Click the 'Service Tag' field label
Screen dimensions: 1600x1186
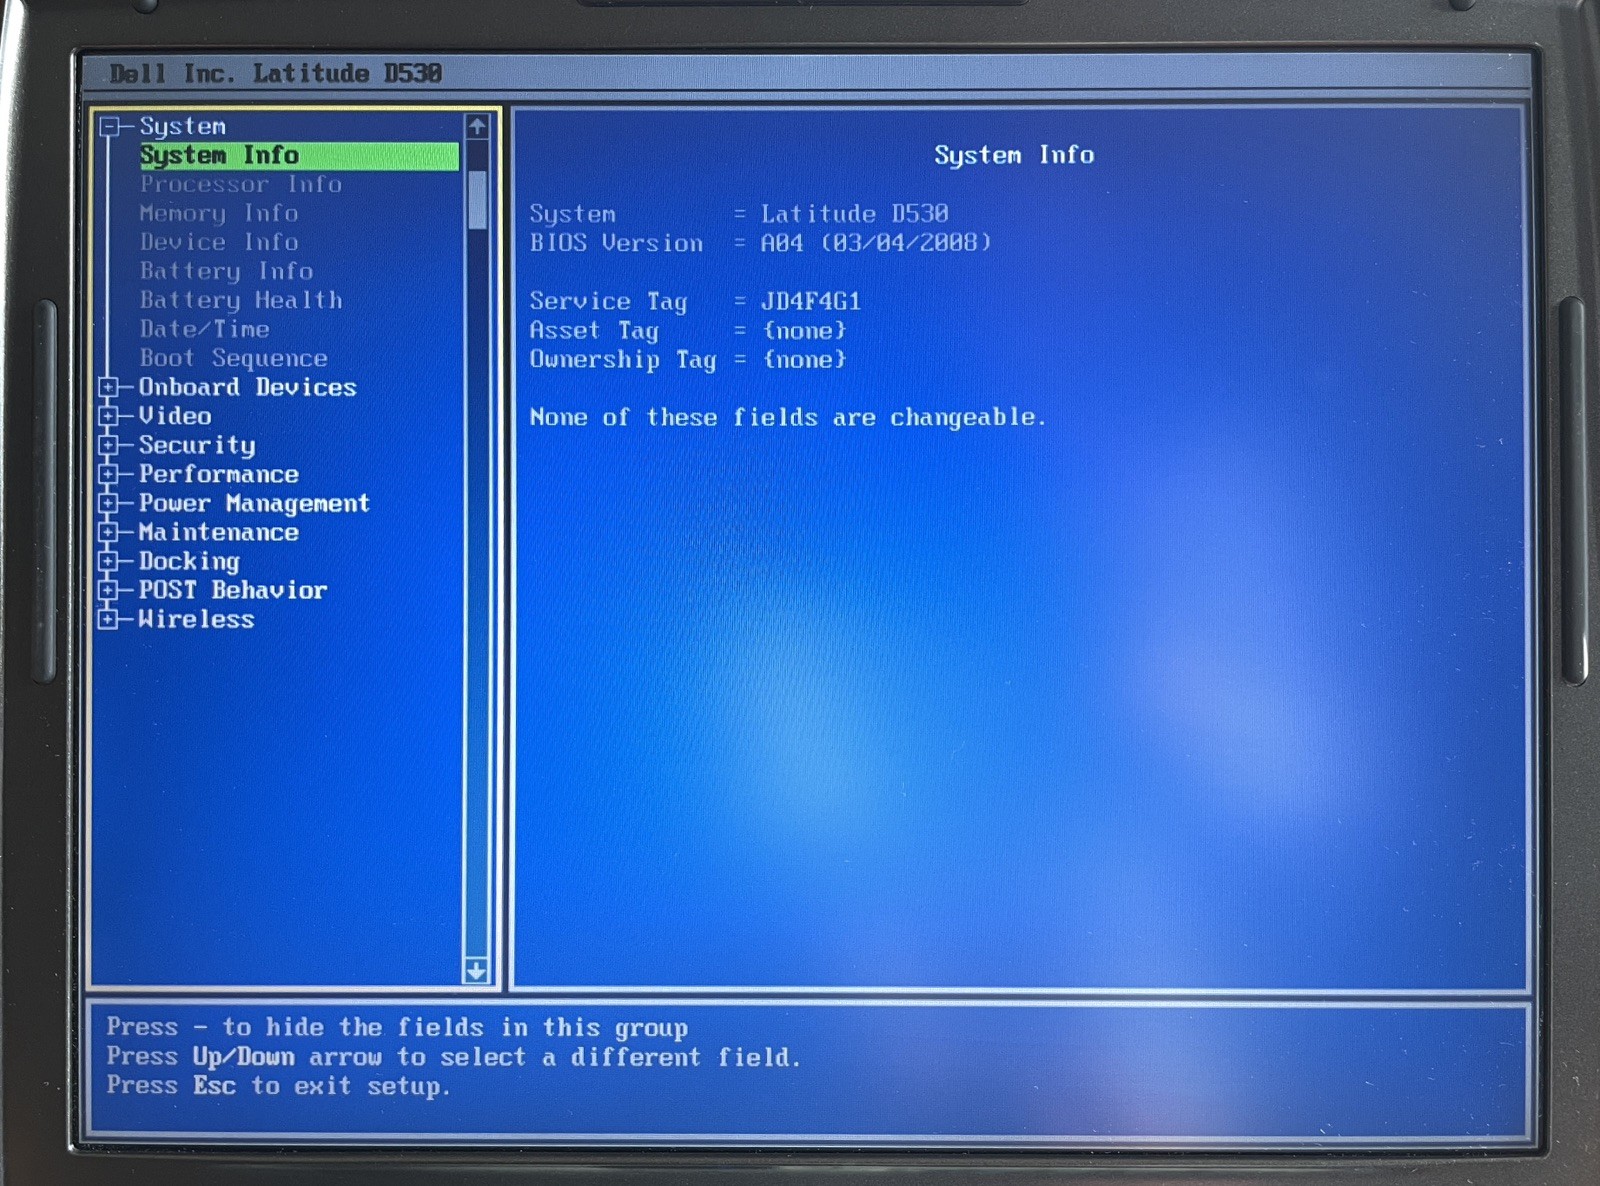tap(608, 301)
